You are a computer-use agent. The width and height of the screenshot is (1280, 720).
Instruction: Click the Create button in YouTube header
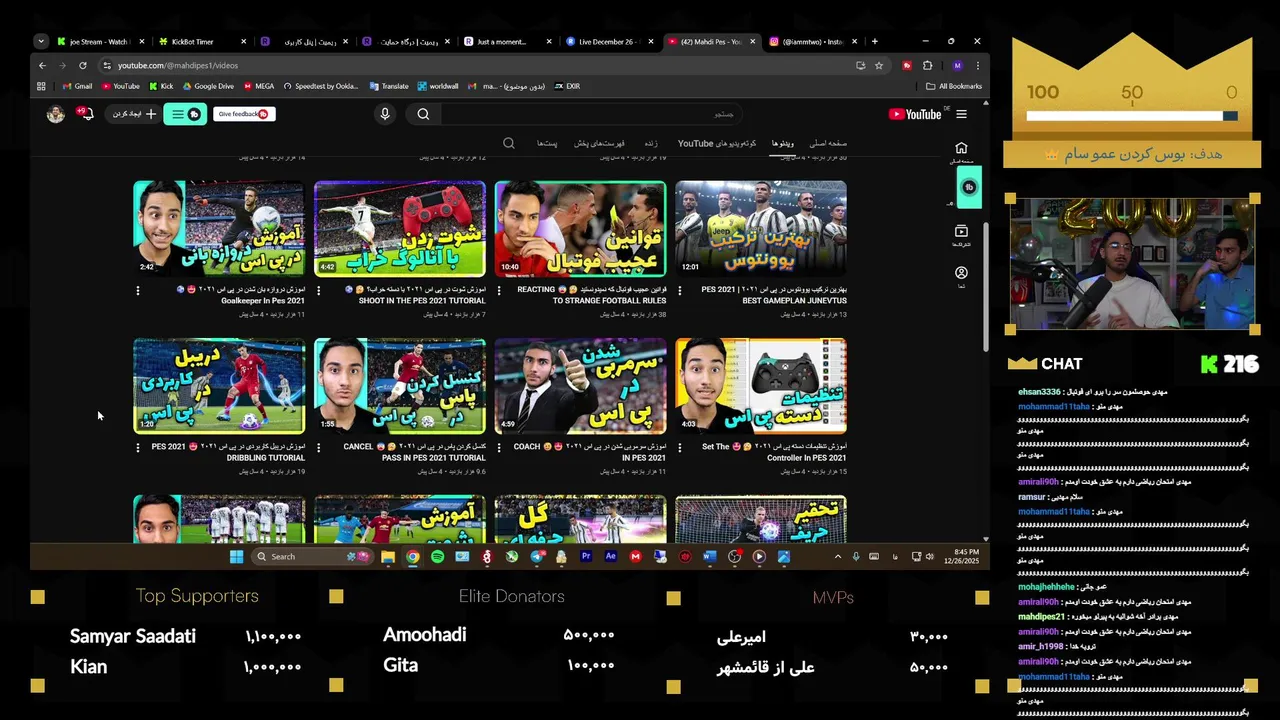131,114
